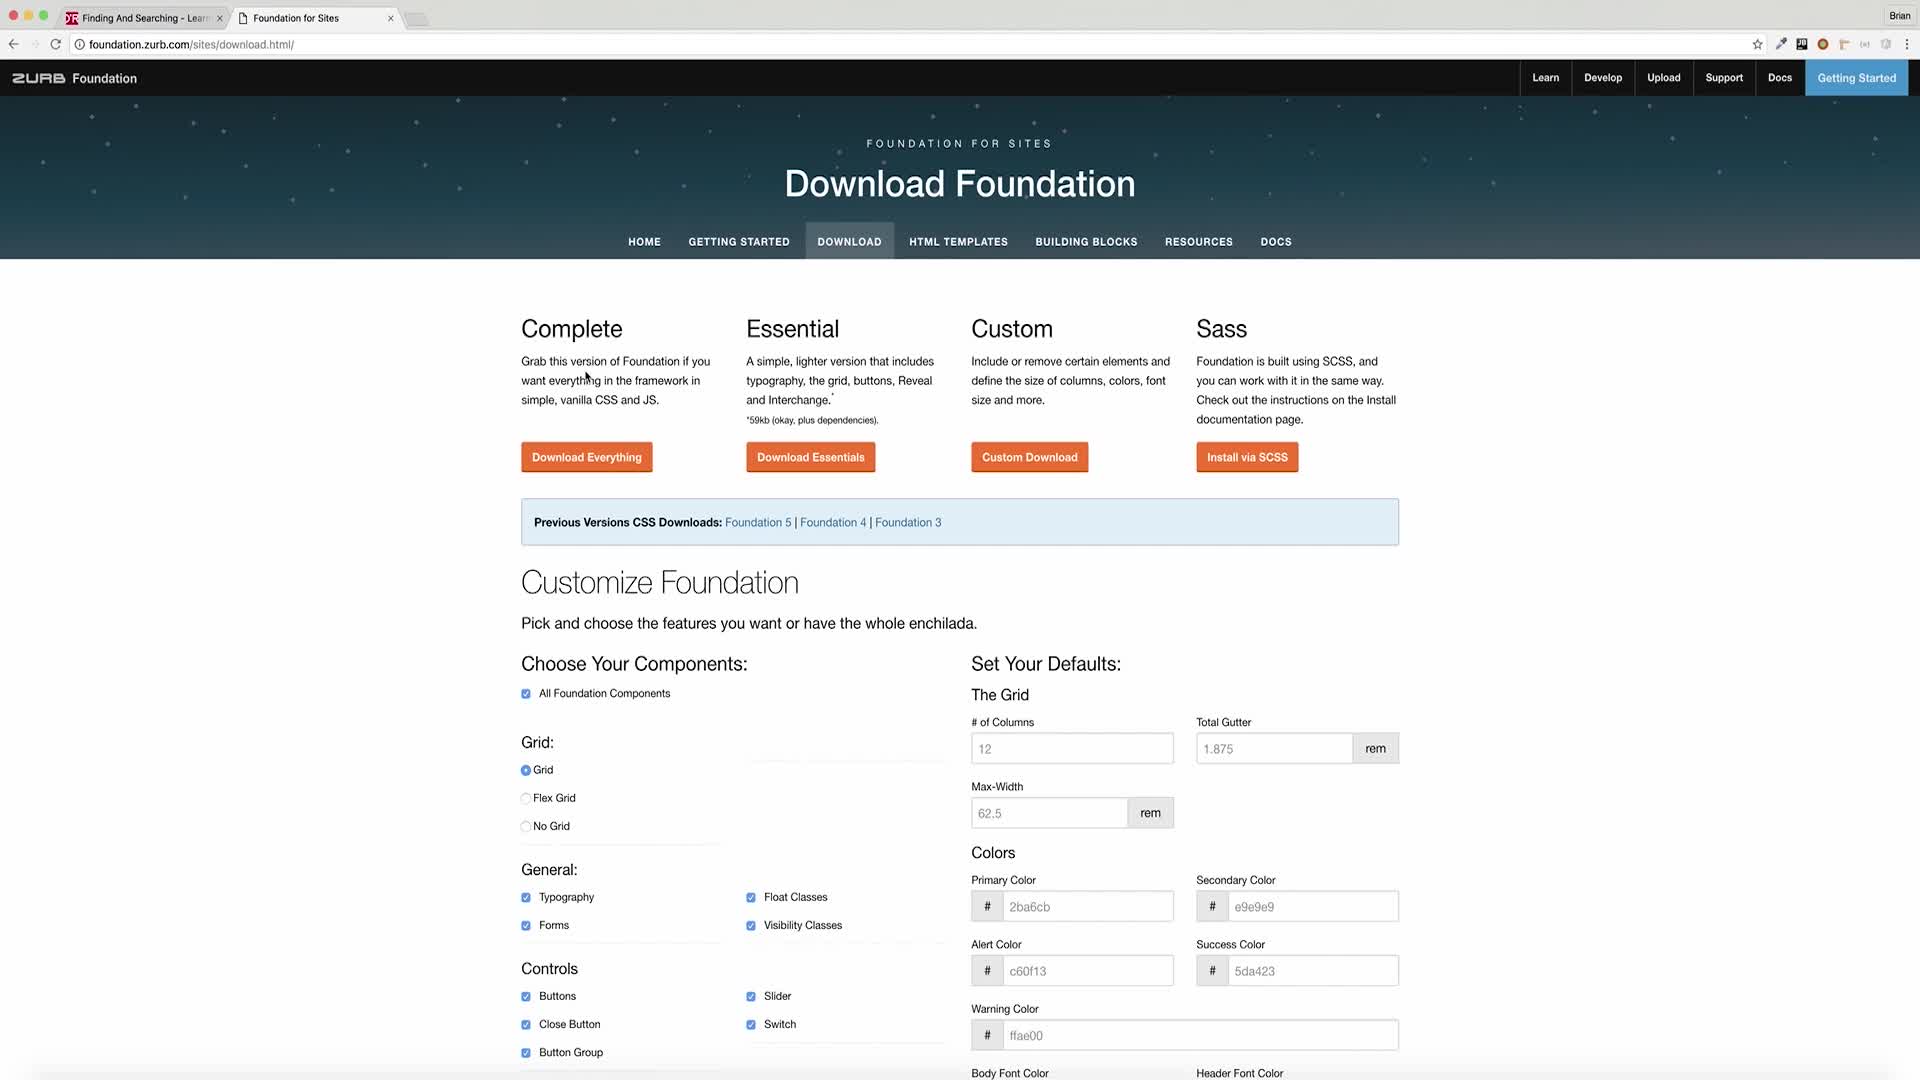Click the Custom Download button
Screen dimensions: 1920x1080
tap(1029, 457)
